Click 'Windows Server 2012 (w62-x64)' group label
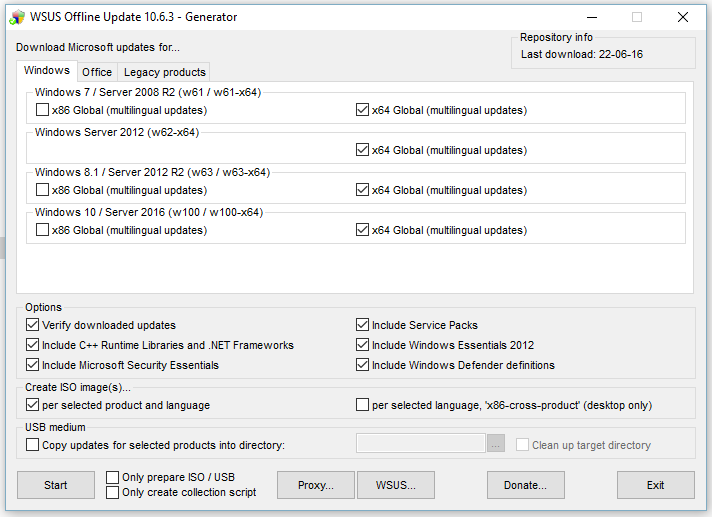Screen dimensions: 712x517 tap(117, 132)
